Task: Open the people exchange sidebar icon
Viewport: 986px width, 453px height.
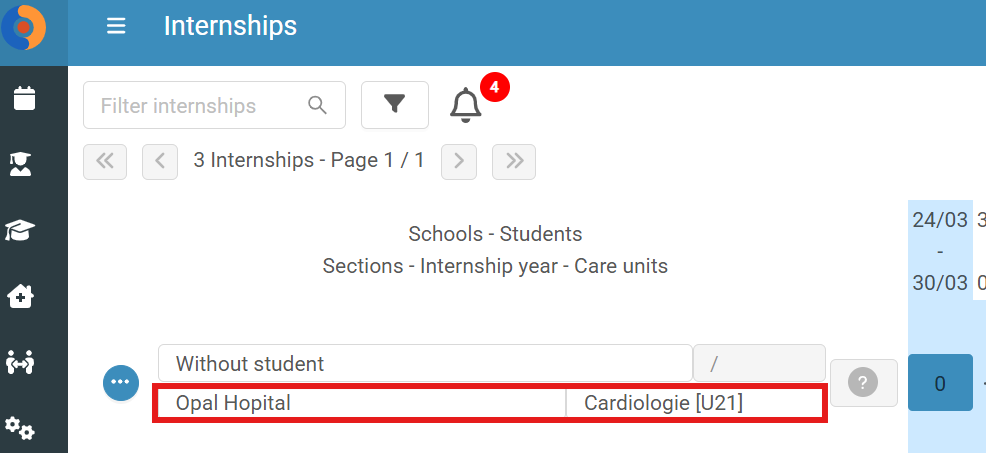Action: click(19, 362)
